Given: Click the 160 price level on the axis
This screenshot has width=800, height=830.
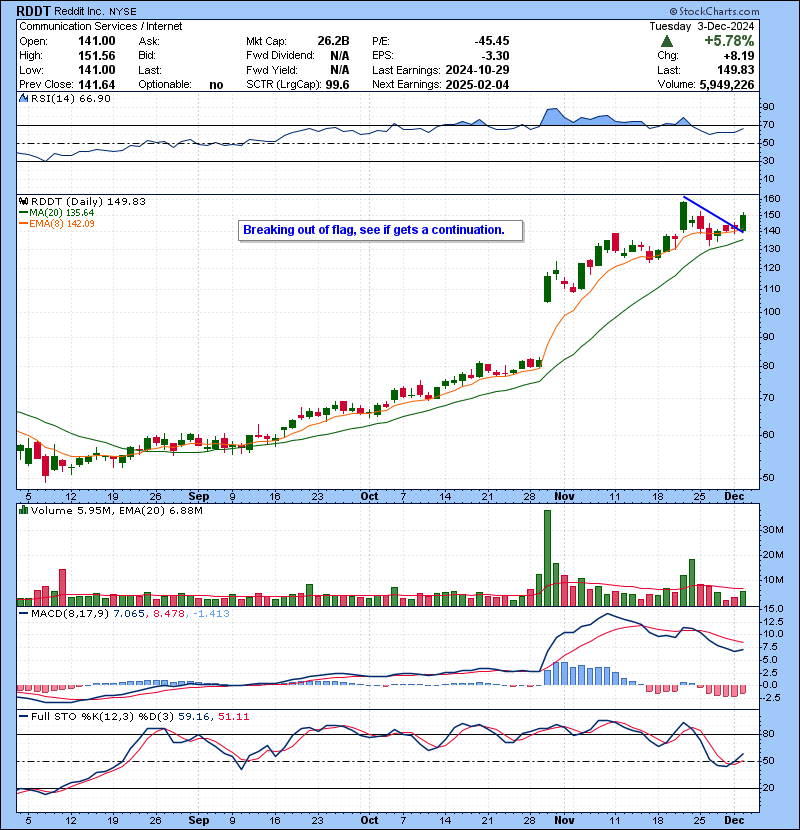Looking at the screenshot, I should 772,199.
